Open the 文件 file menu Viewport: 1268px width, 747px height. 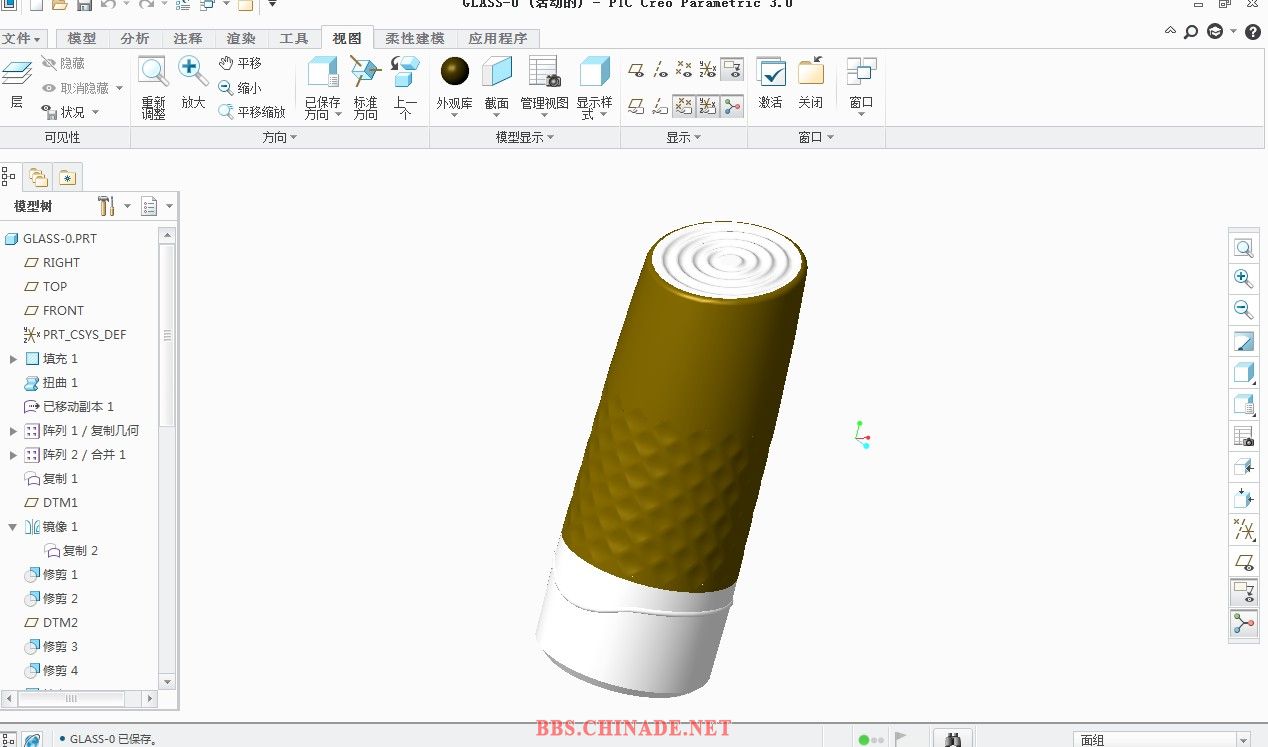coord(21,39)
